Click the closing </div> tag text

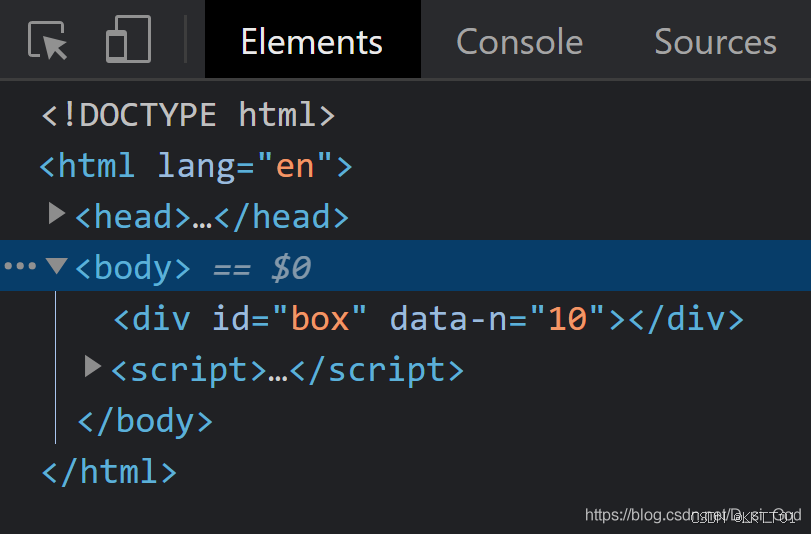[686, 318]
